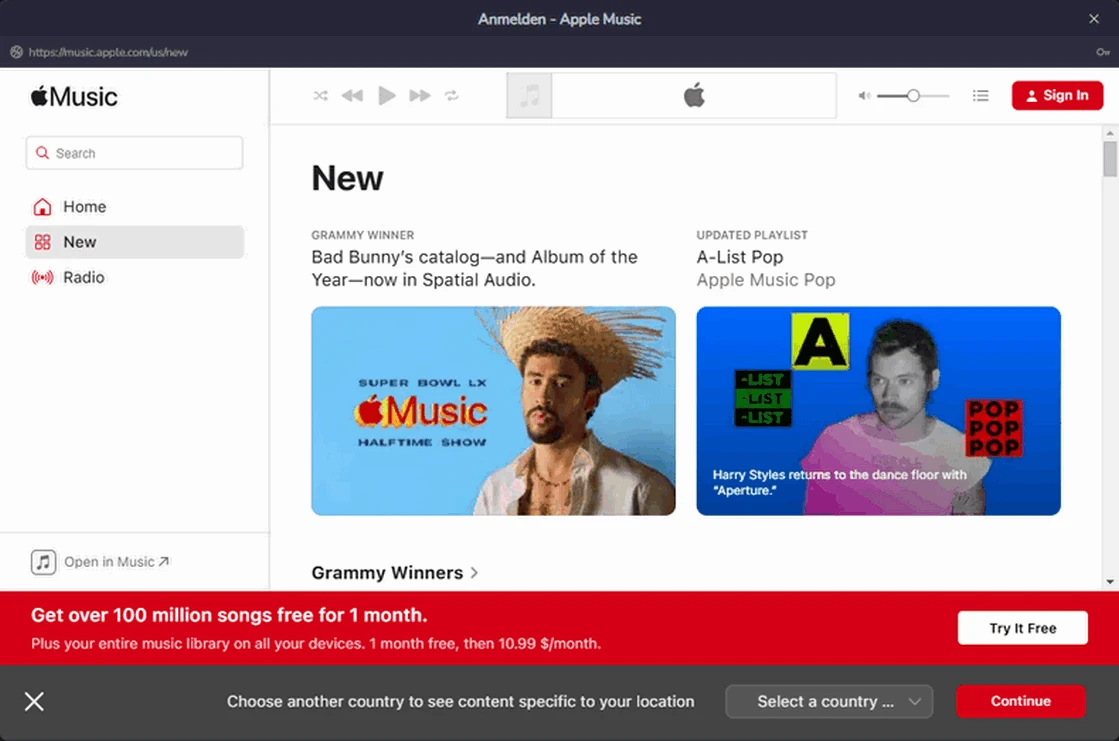
Task: Adjust the volume slider
Action: [911, 95]
